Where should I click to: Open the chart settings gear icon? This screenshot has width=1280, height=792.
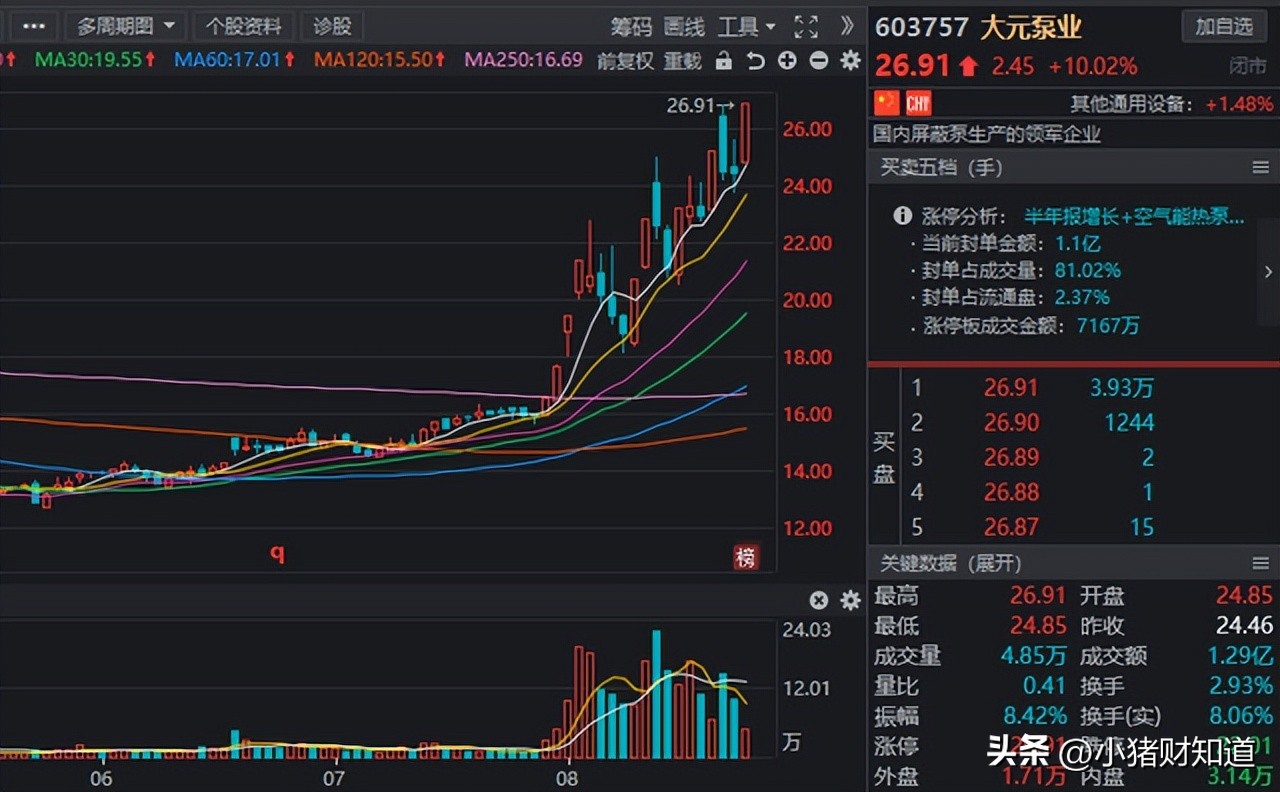849,61
